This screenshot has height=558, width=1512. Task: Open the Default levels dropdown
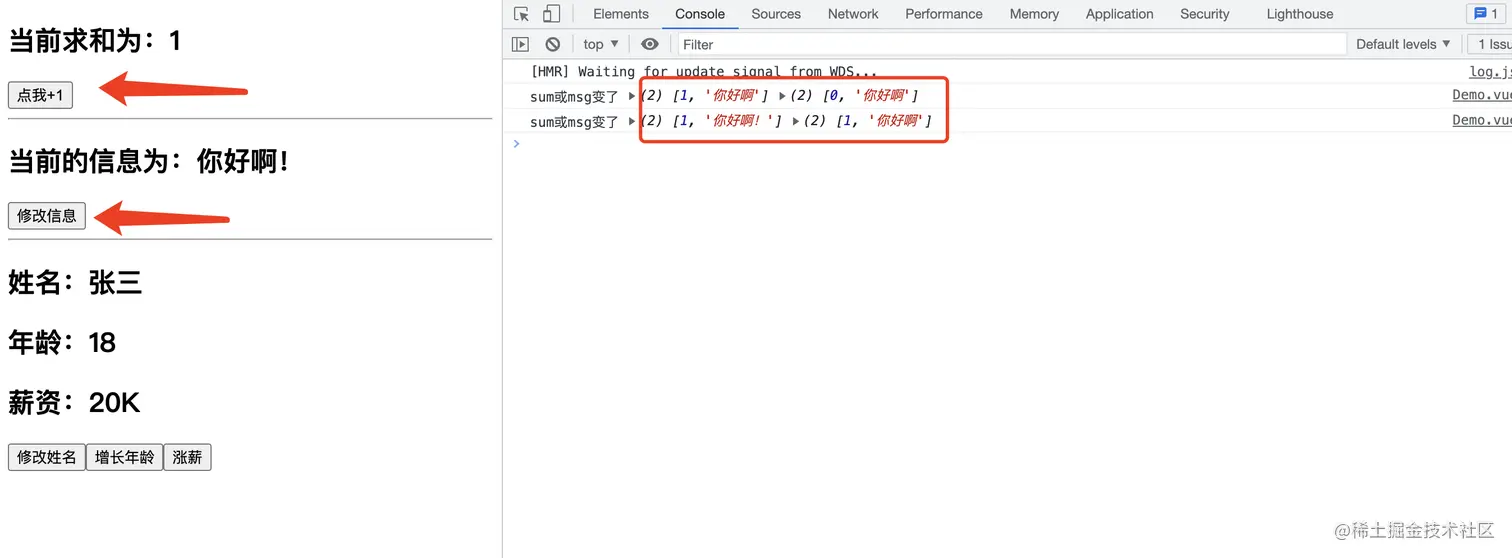1403,44
